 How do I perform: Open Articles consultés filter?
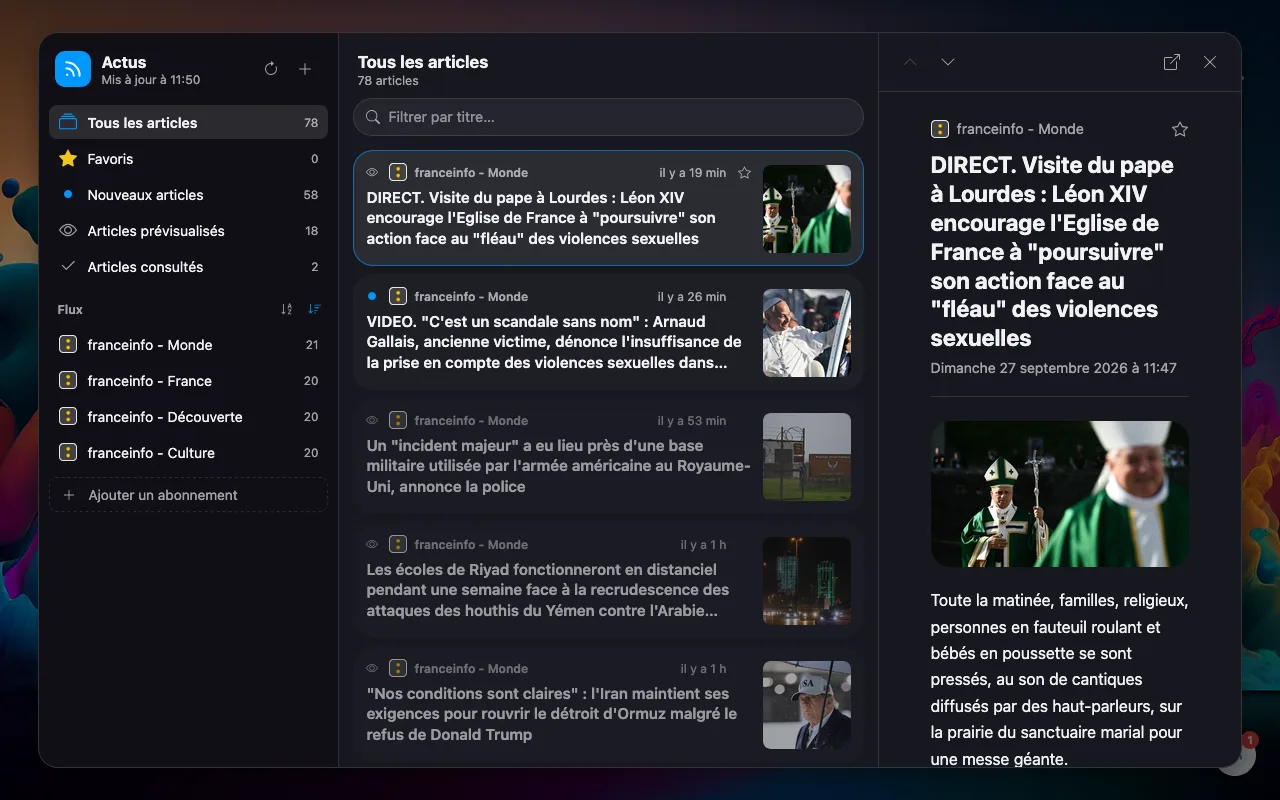point(188,266)
